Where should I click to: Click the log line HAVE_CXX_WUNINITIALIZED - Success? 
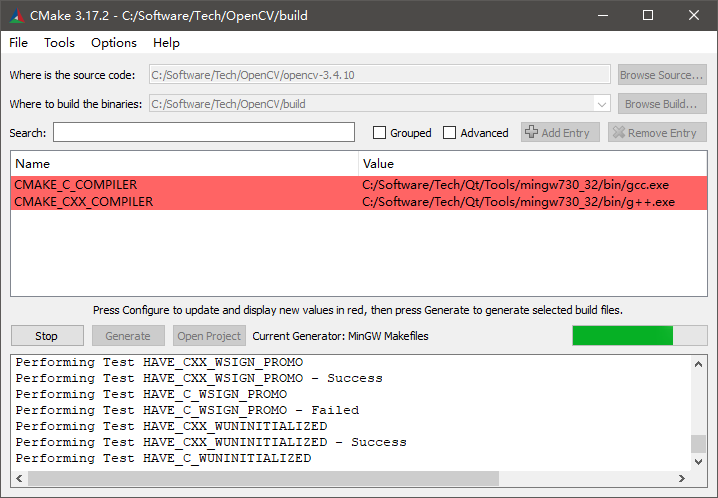click(x=211, y=442)
